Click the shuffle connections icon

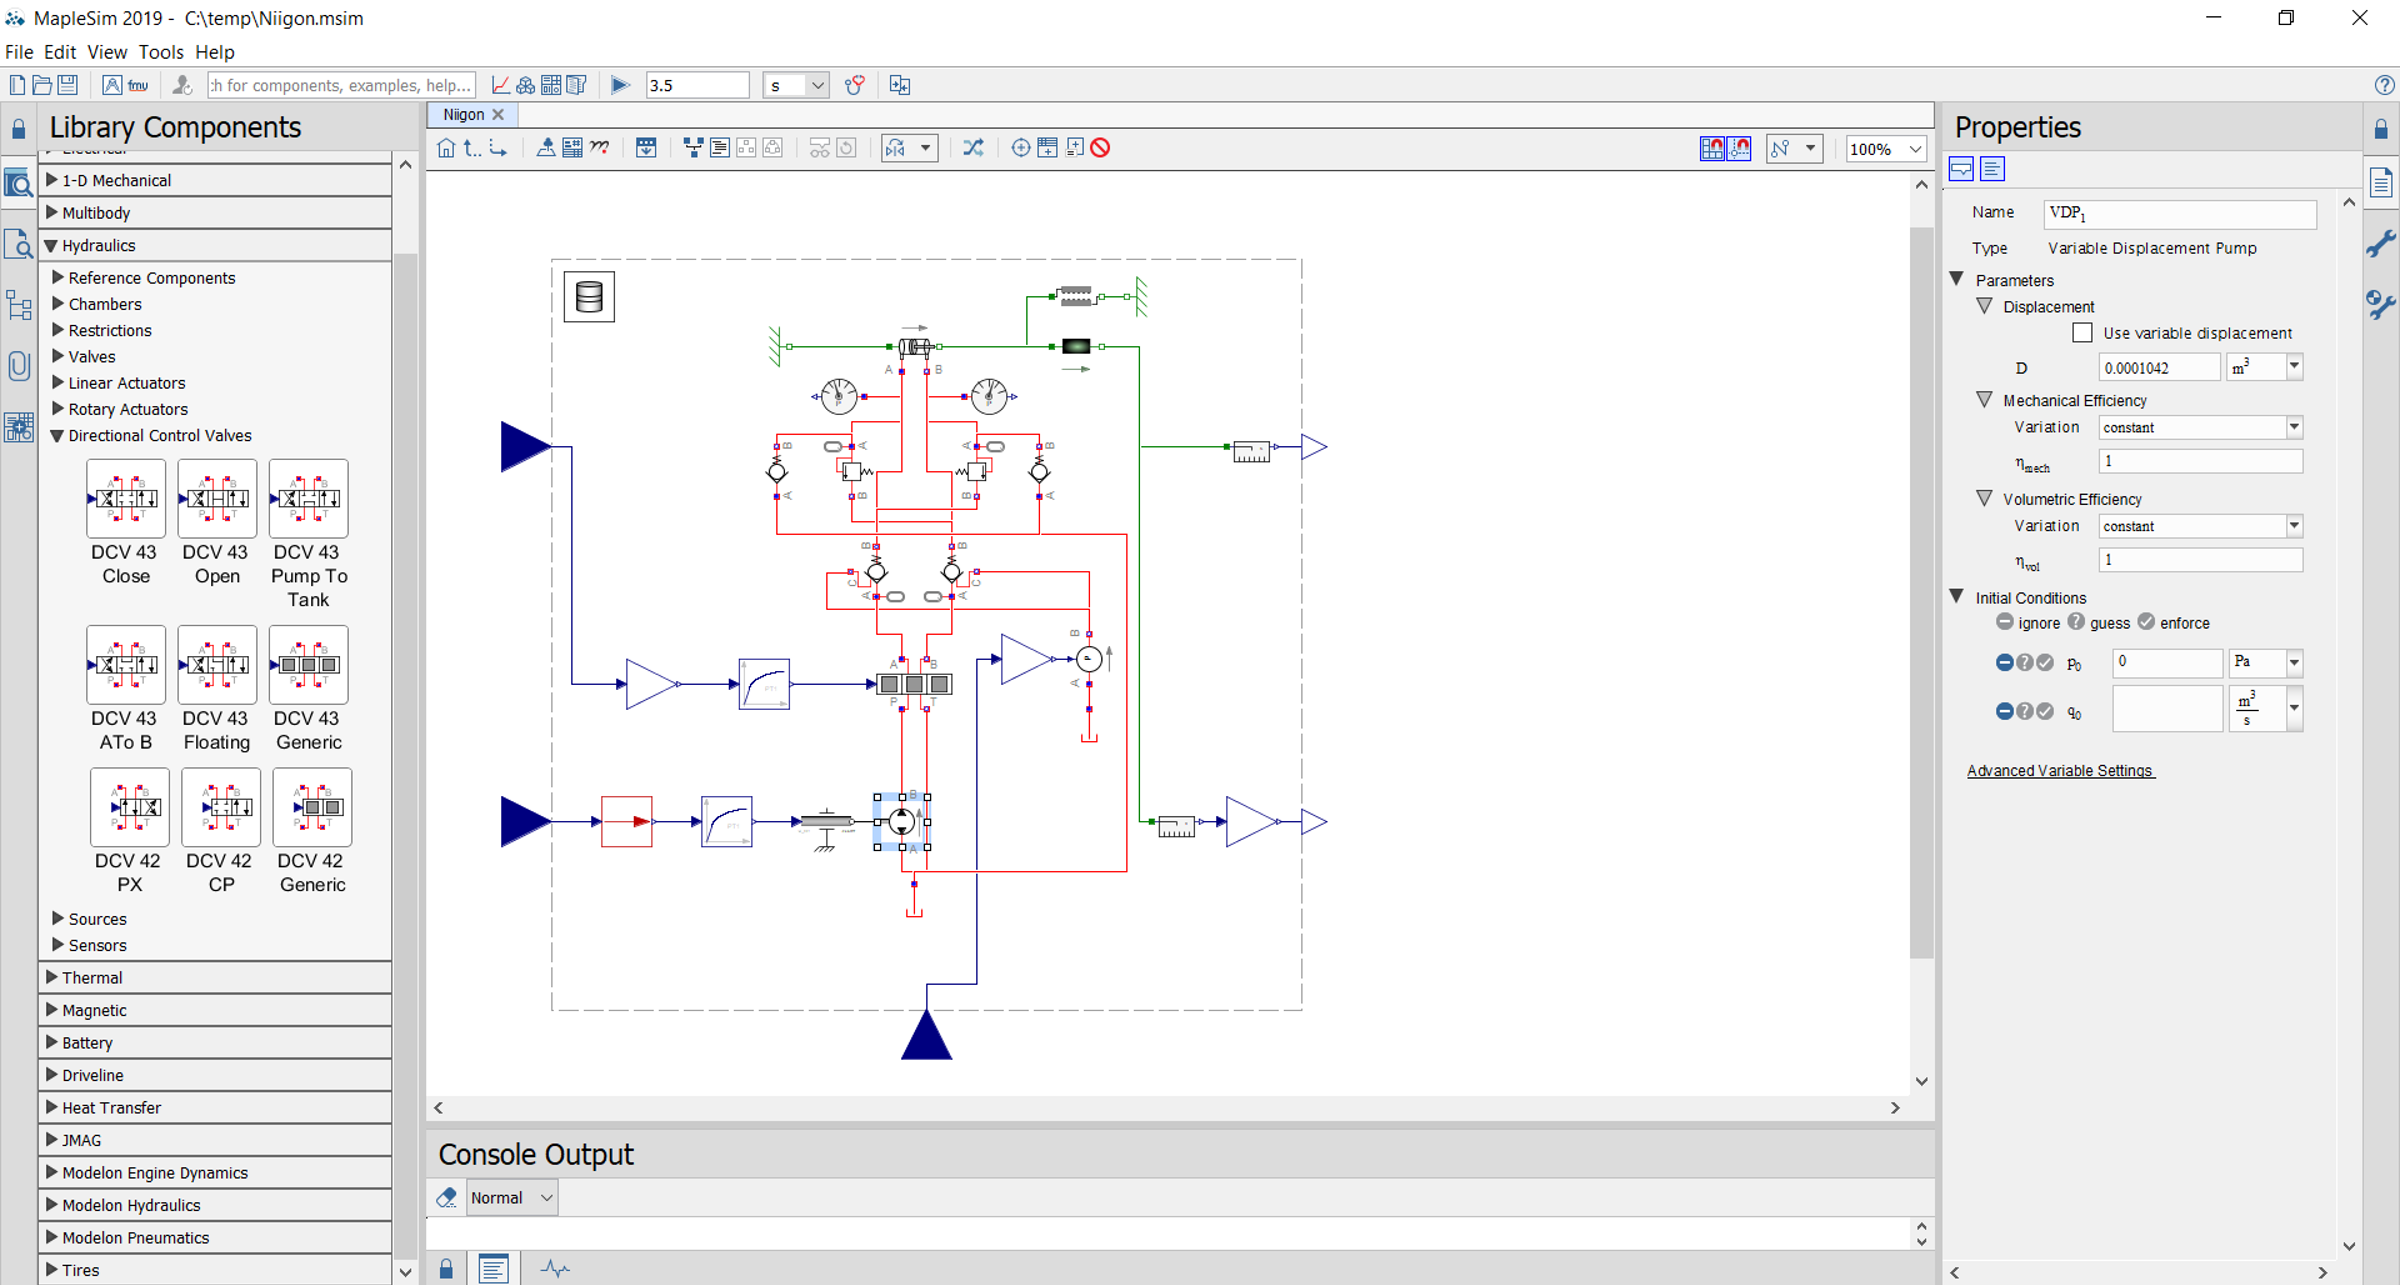973,148
